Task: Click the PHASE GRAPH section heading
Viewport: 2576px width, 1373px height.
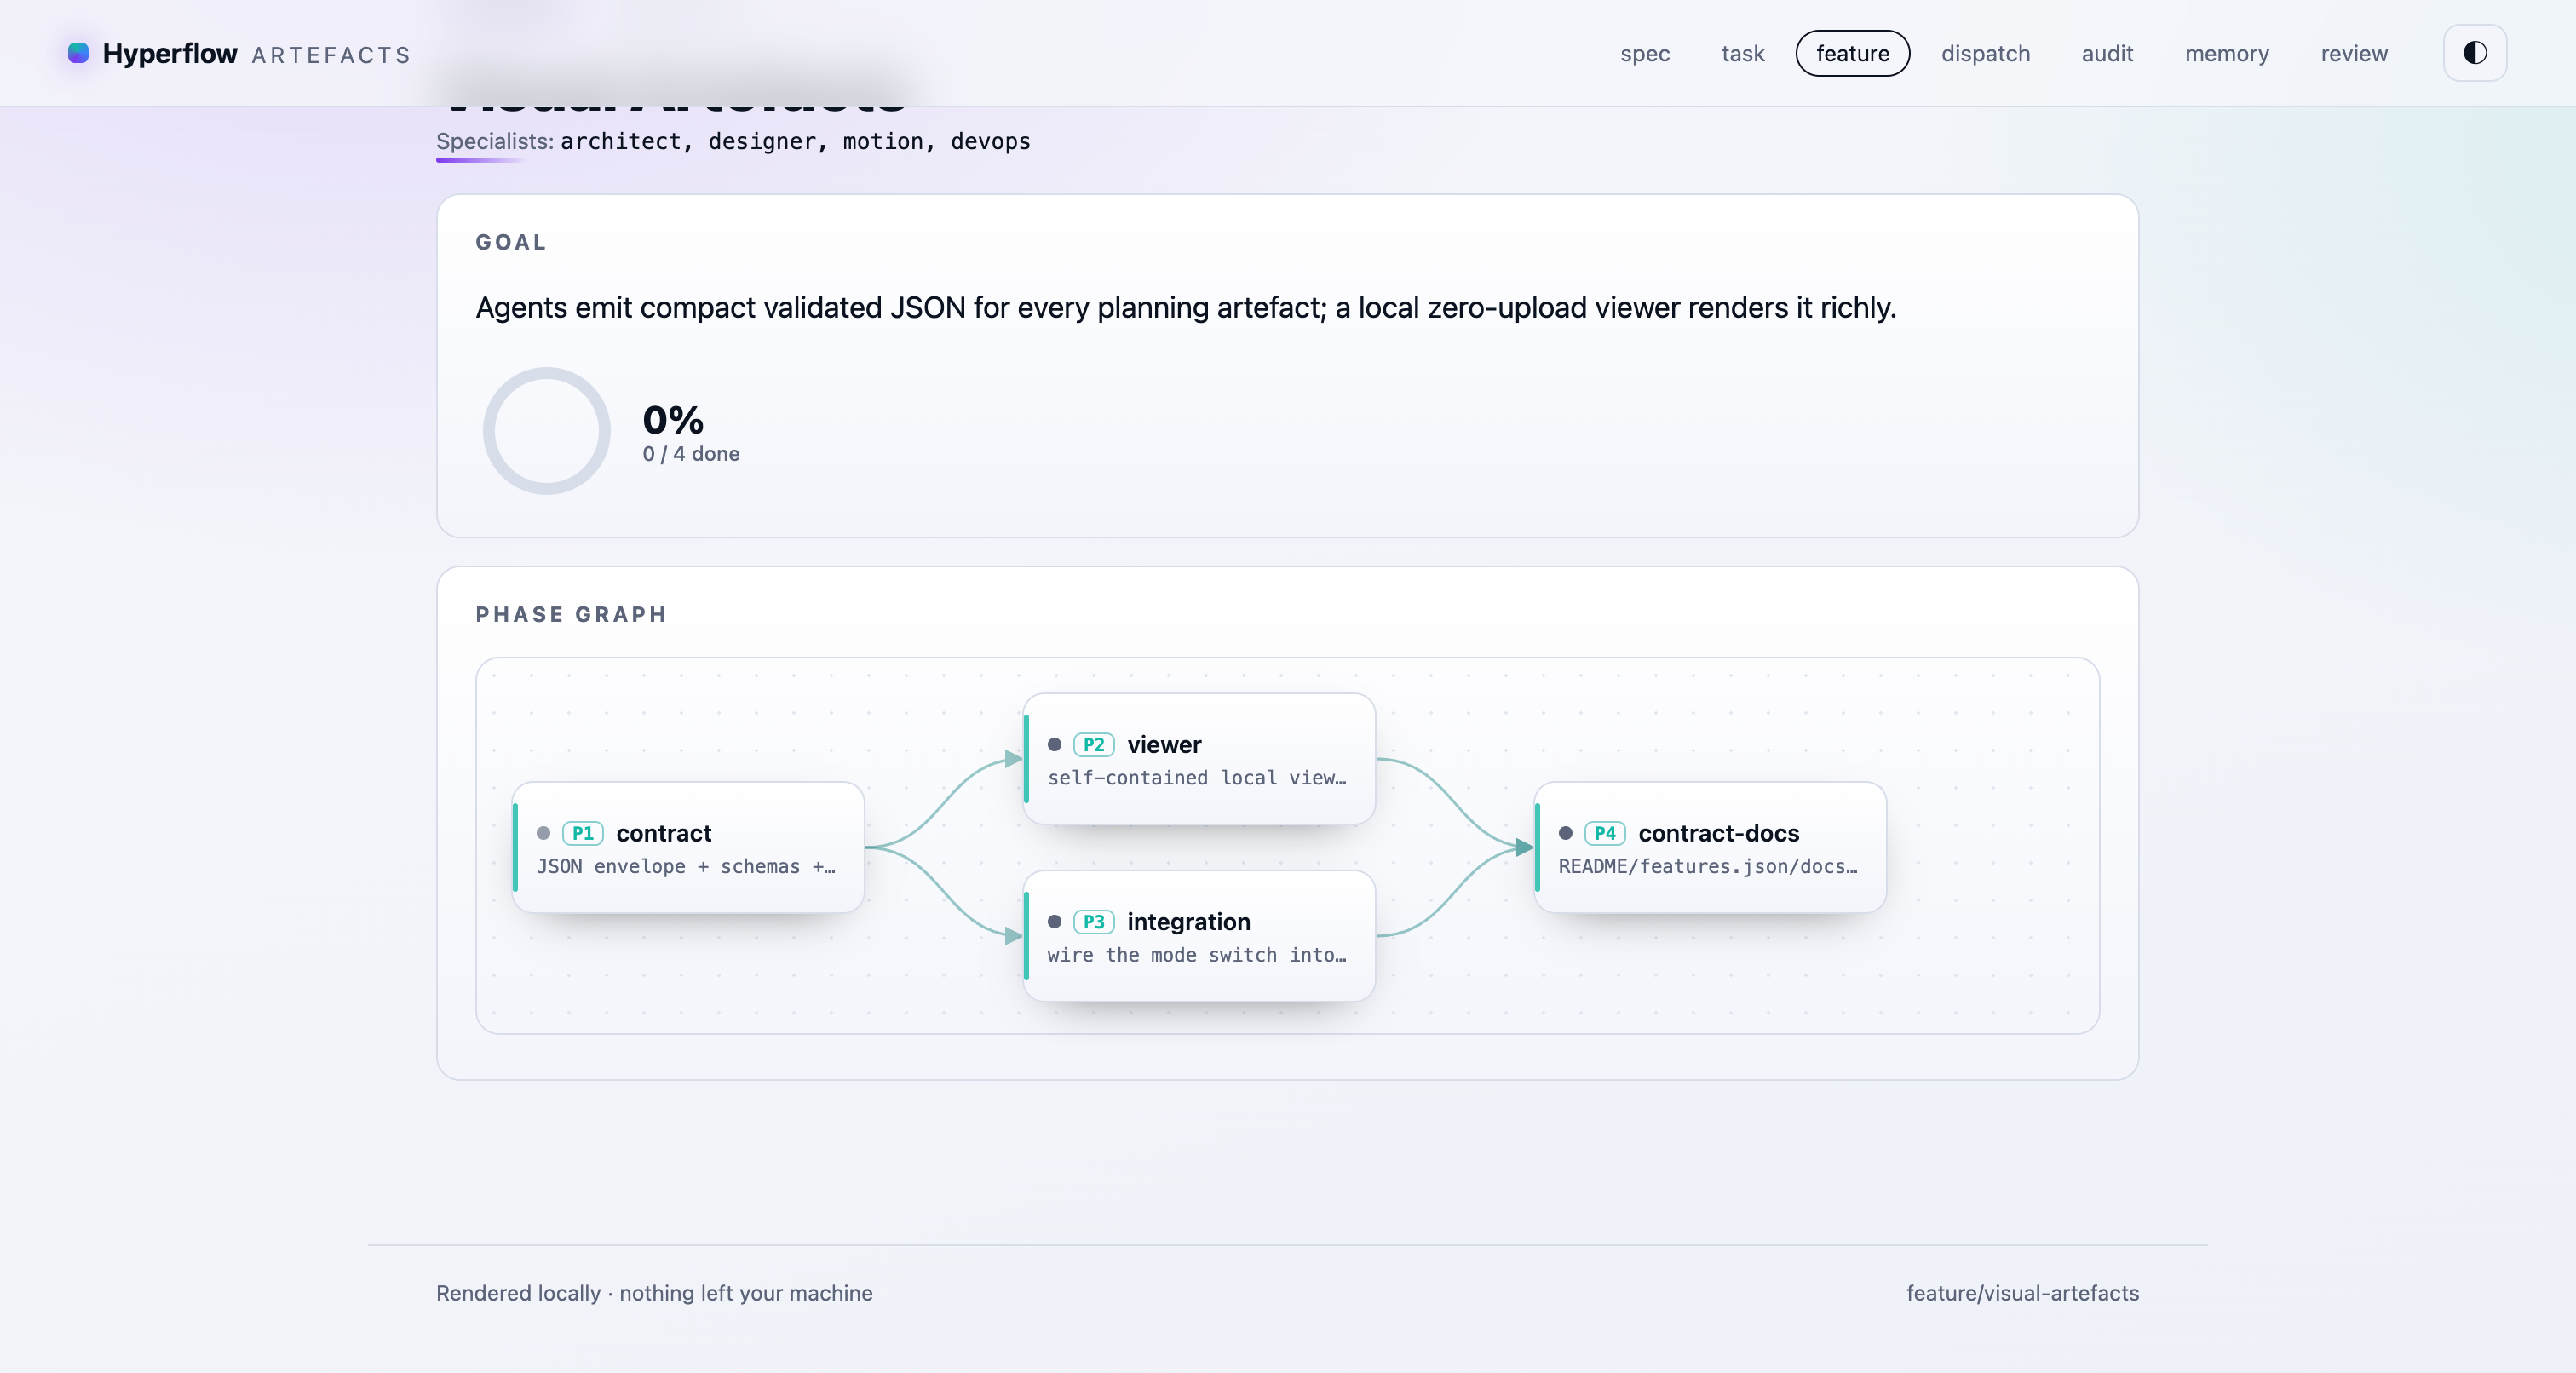Action: click(571, 614)
